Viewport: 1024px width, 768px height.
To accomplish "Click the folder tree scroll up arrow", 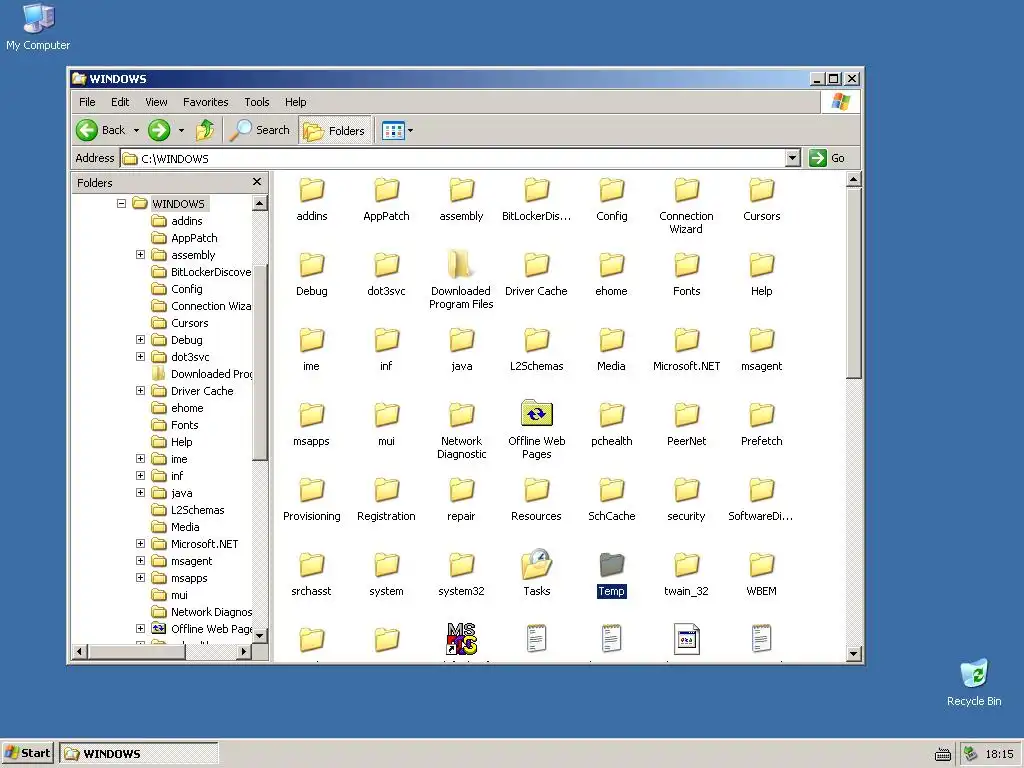I will 259,203.
